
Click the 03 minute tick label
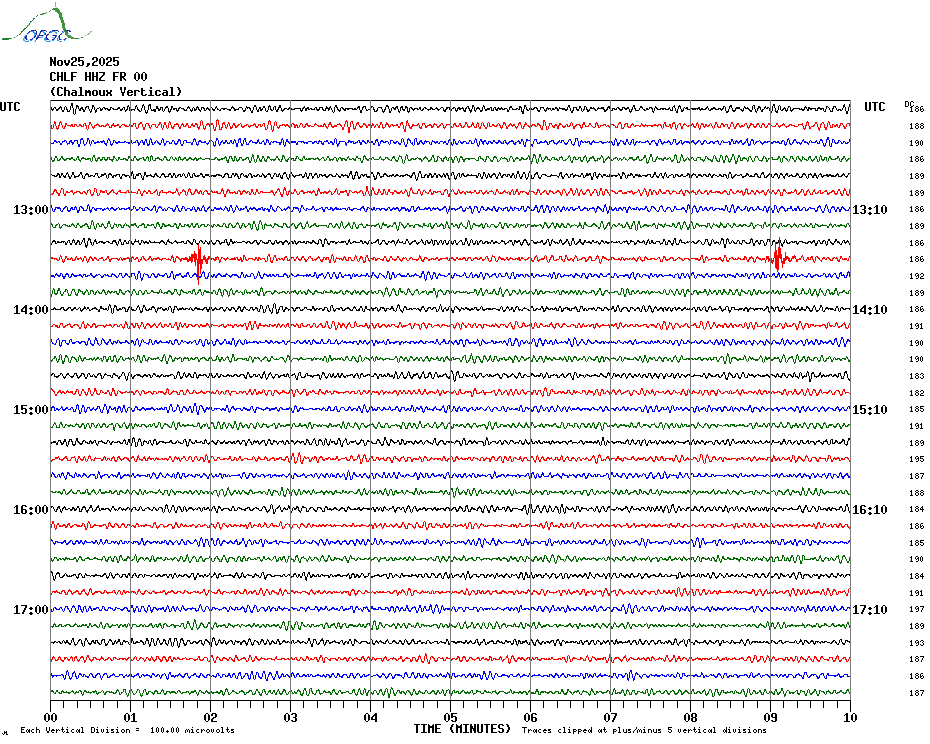pos(291,717)
